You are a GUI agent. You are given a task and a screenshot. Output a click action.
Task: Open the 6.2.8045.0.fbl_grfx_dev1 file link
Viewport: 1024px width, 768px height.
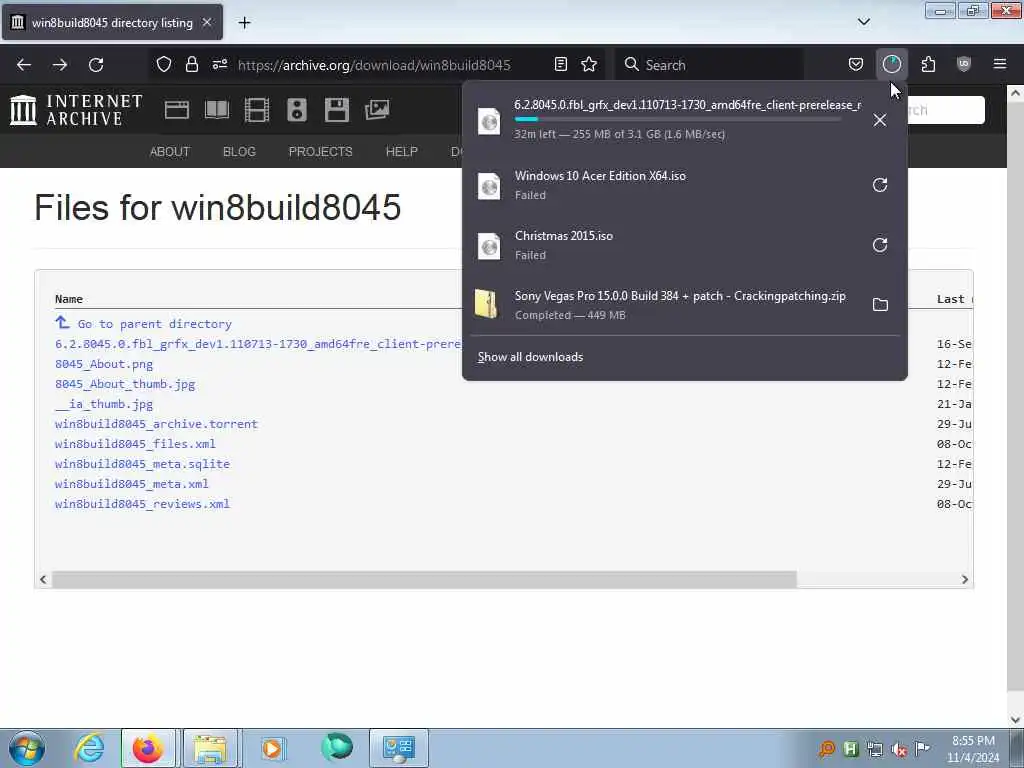(258, 344)
